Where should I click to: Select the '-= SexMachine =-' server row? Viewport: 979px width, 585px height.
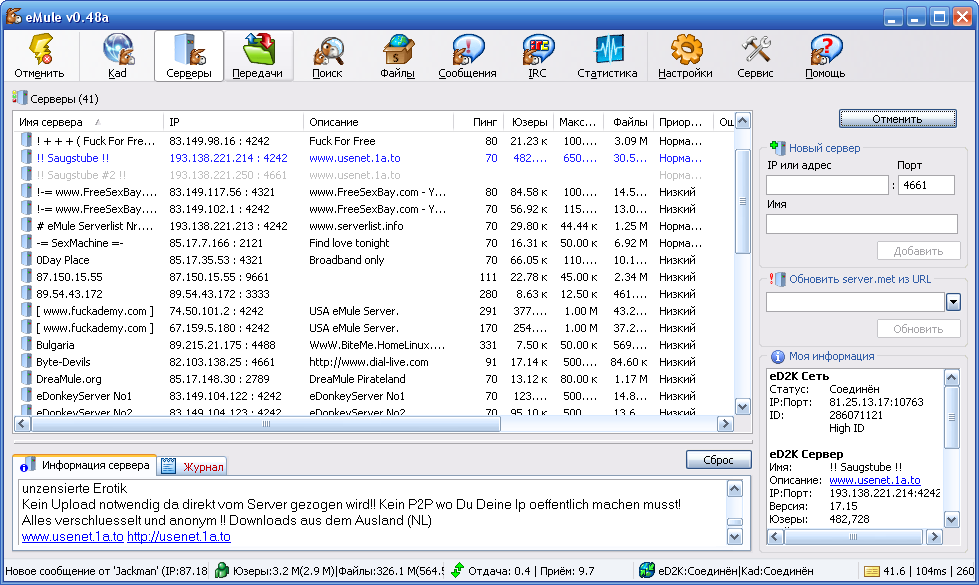373,243
